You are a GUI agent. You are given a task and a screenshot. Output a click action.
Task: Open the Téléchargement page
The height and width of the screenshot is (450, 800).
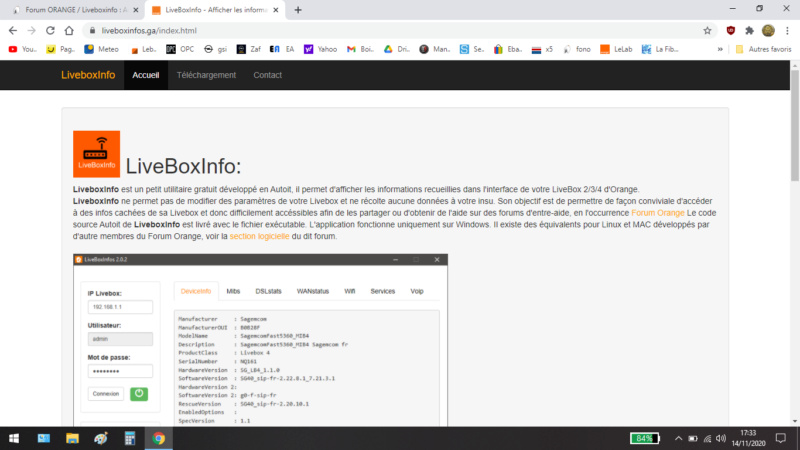pyautogui.click(x=206, y=75)
